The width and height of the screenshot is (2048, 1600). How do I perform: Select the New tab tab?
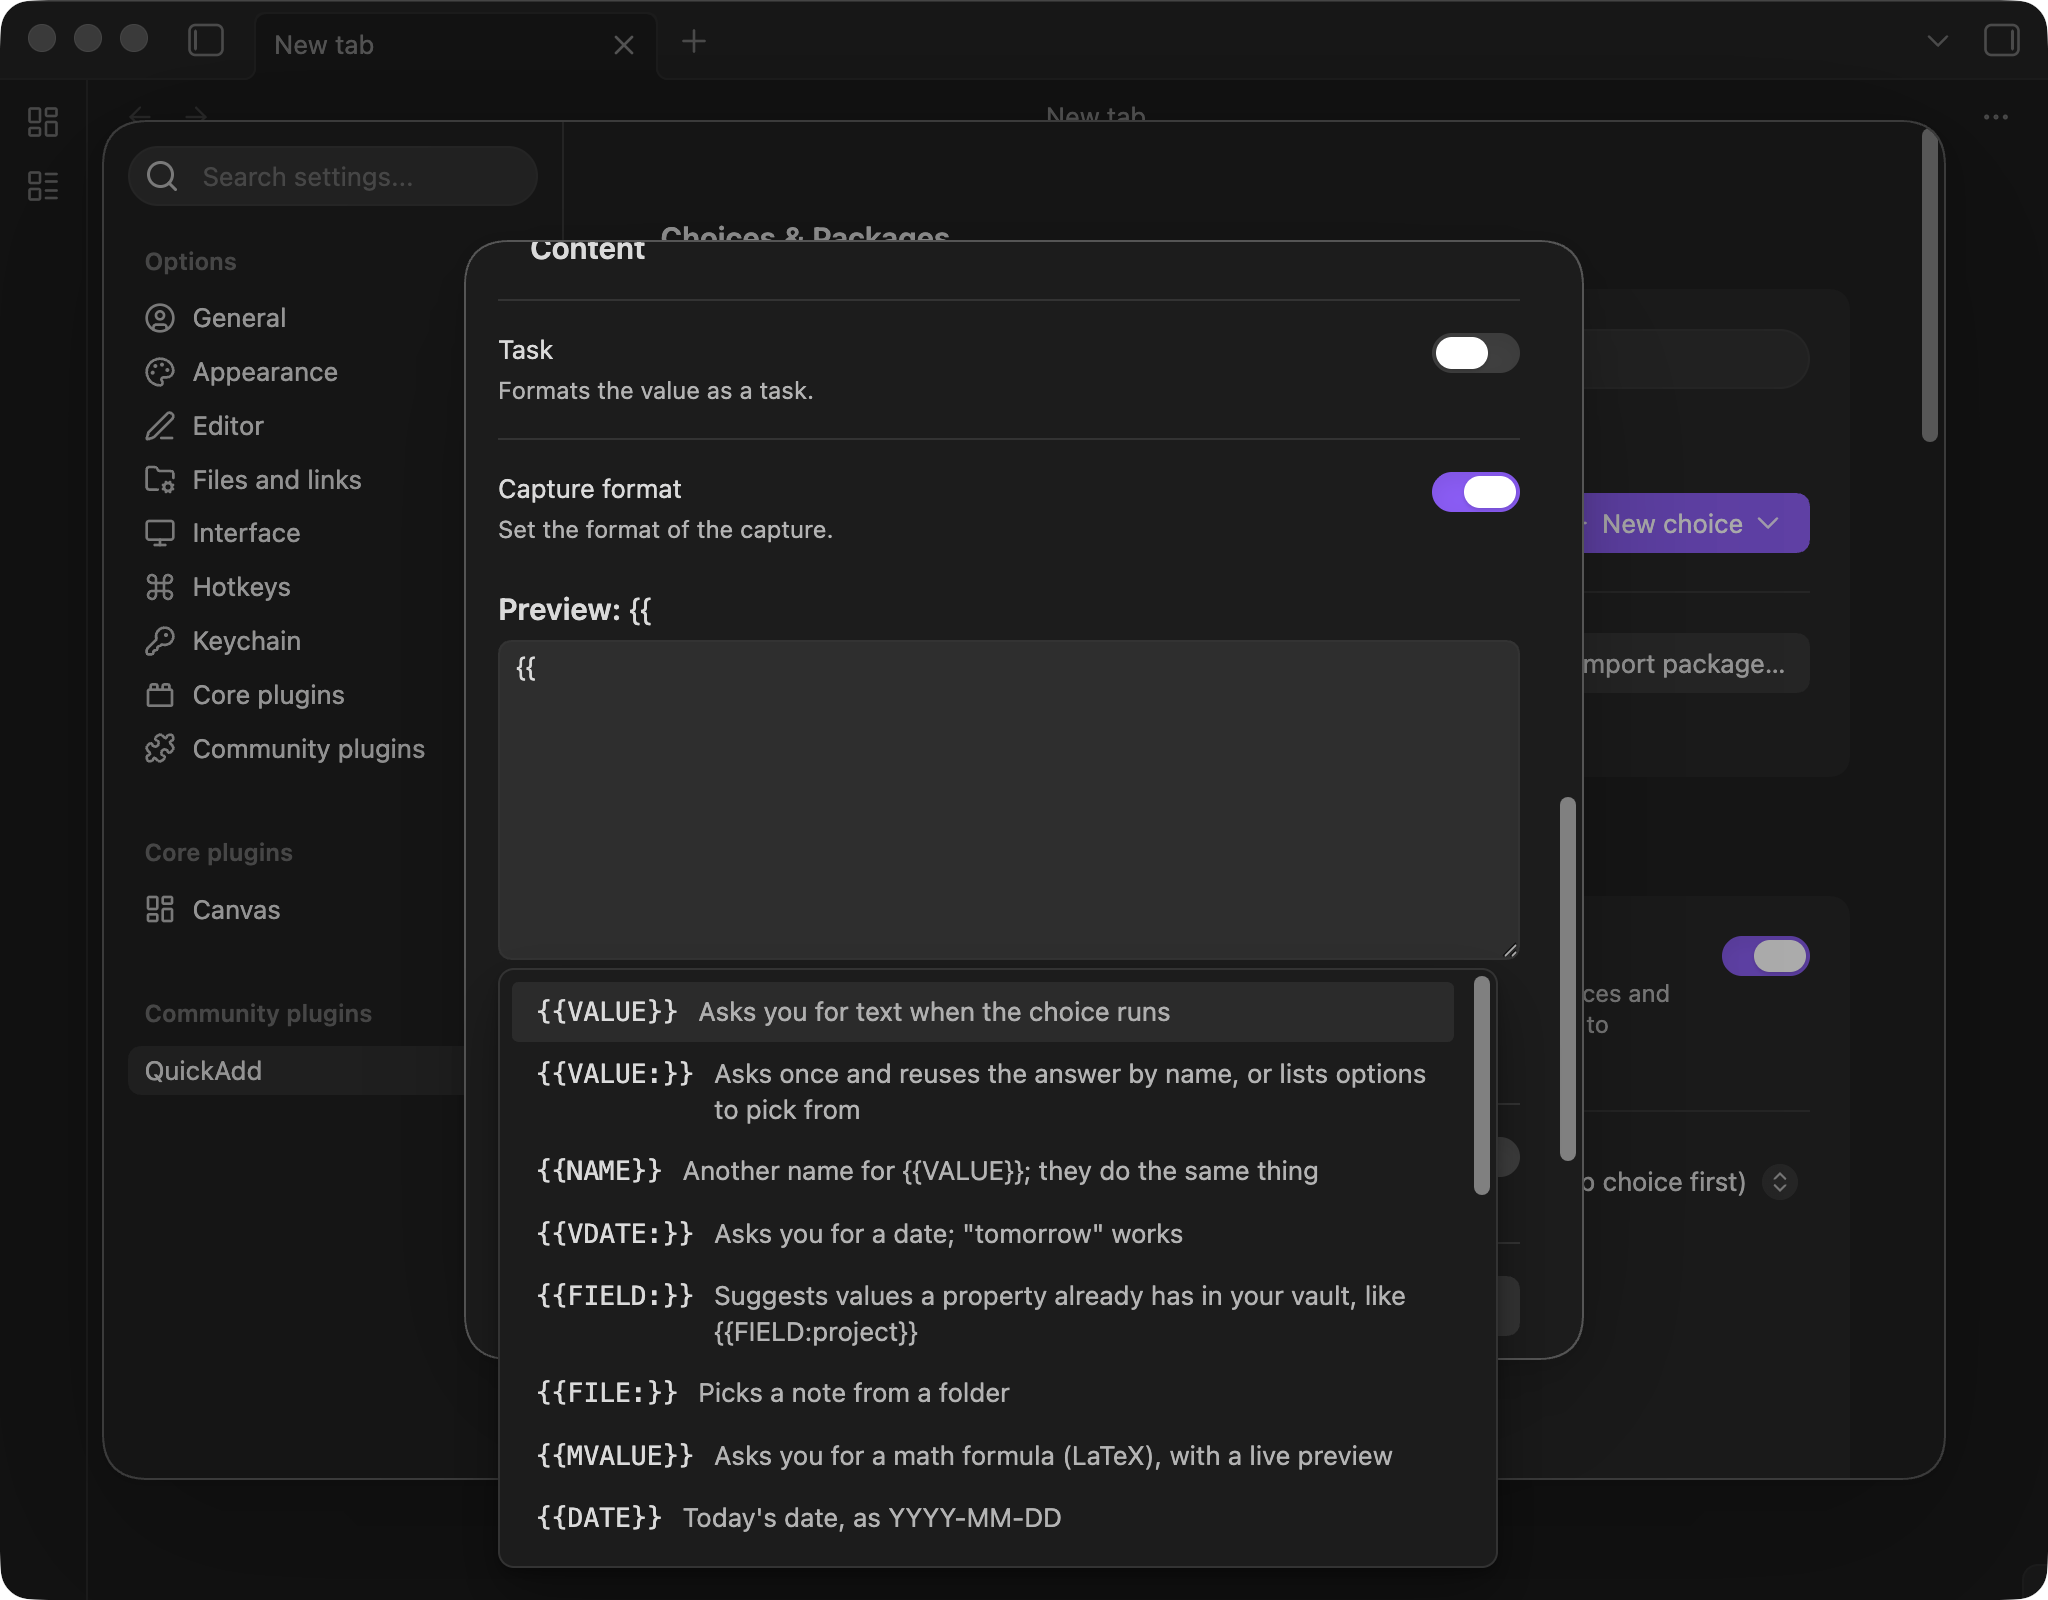coord(456,45)
